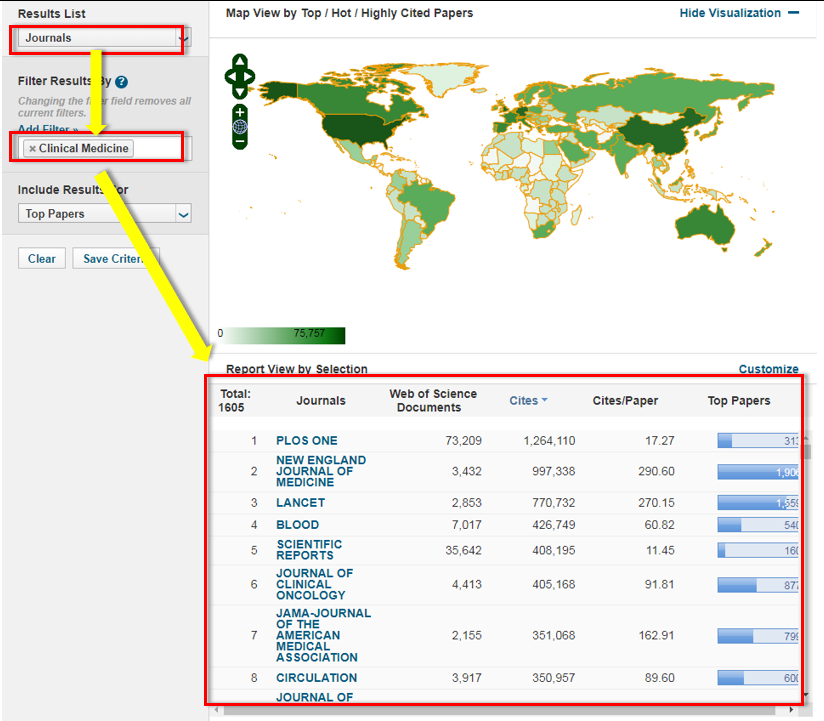
Task: Open the Results List Journals dropdown
Action: pos(105,38)
